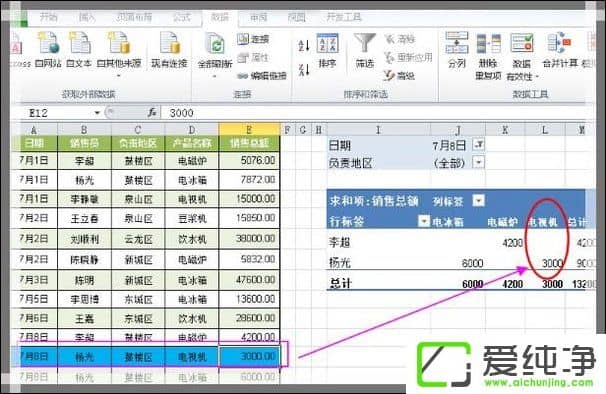606x394 pixels.
Task: Expand the 列标签 dropdown arrow
Action: pyautogui.click(x=478, y=200)
